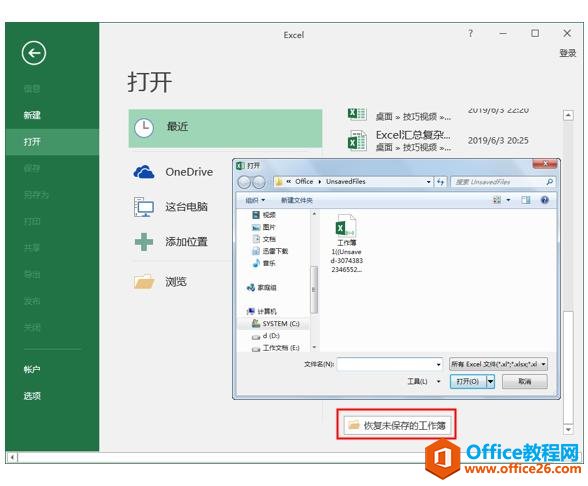Image resolution: width=588 pixels, height=486 pixels.
Task: Click 浏览 (Browse) folder option
Action: coord(176,282)
